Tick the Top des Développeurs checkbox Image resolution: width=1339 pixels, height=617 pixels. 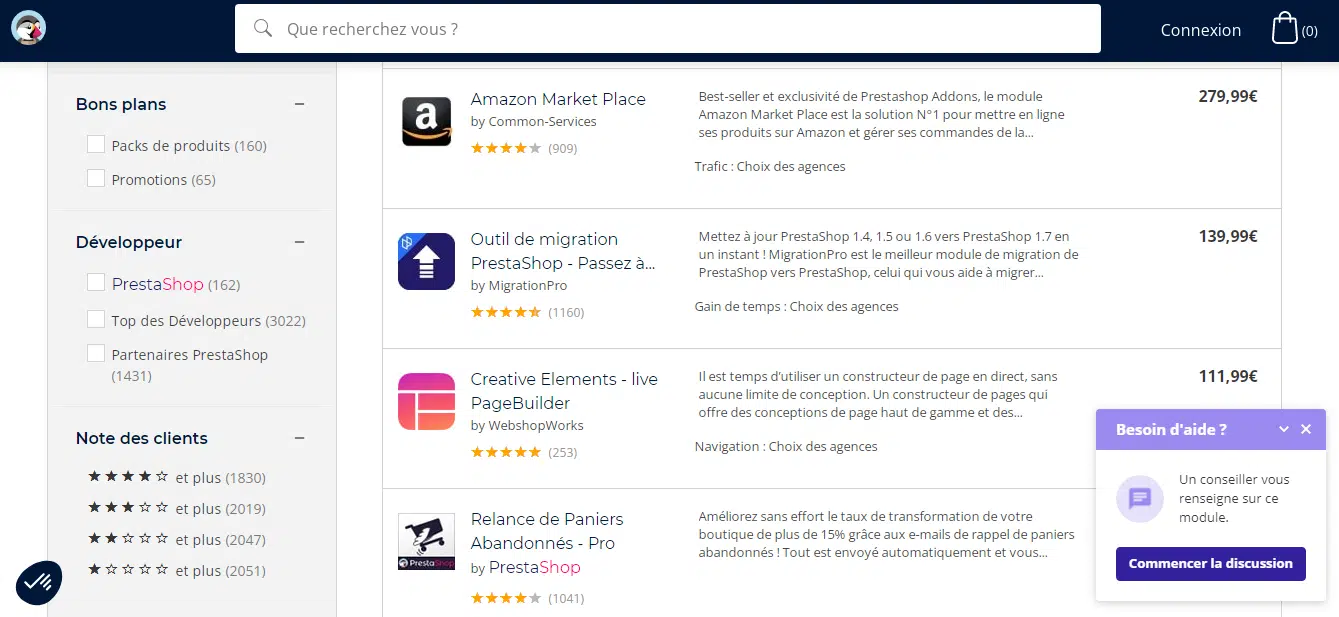point(96,320)
